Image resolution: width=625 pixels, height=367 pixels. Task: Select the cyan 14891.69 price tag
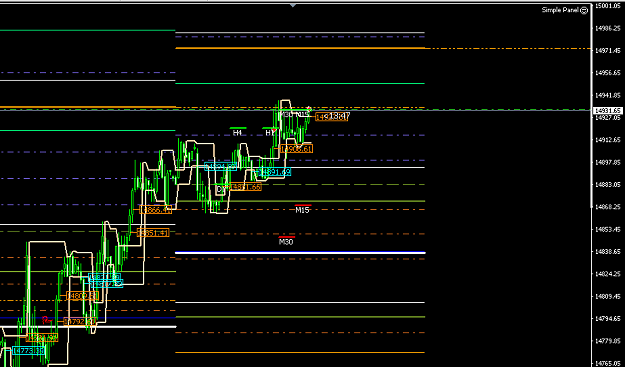(275, 172)
